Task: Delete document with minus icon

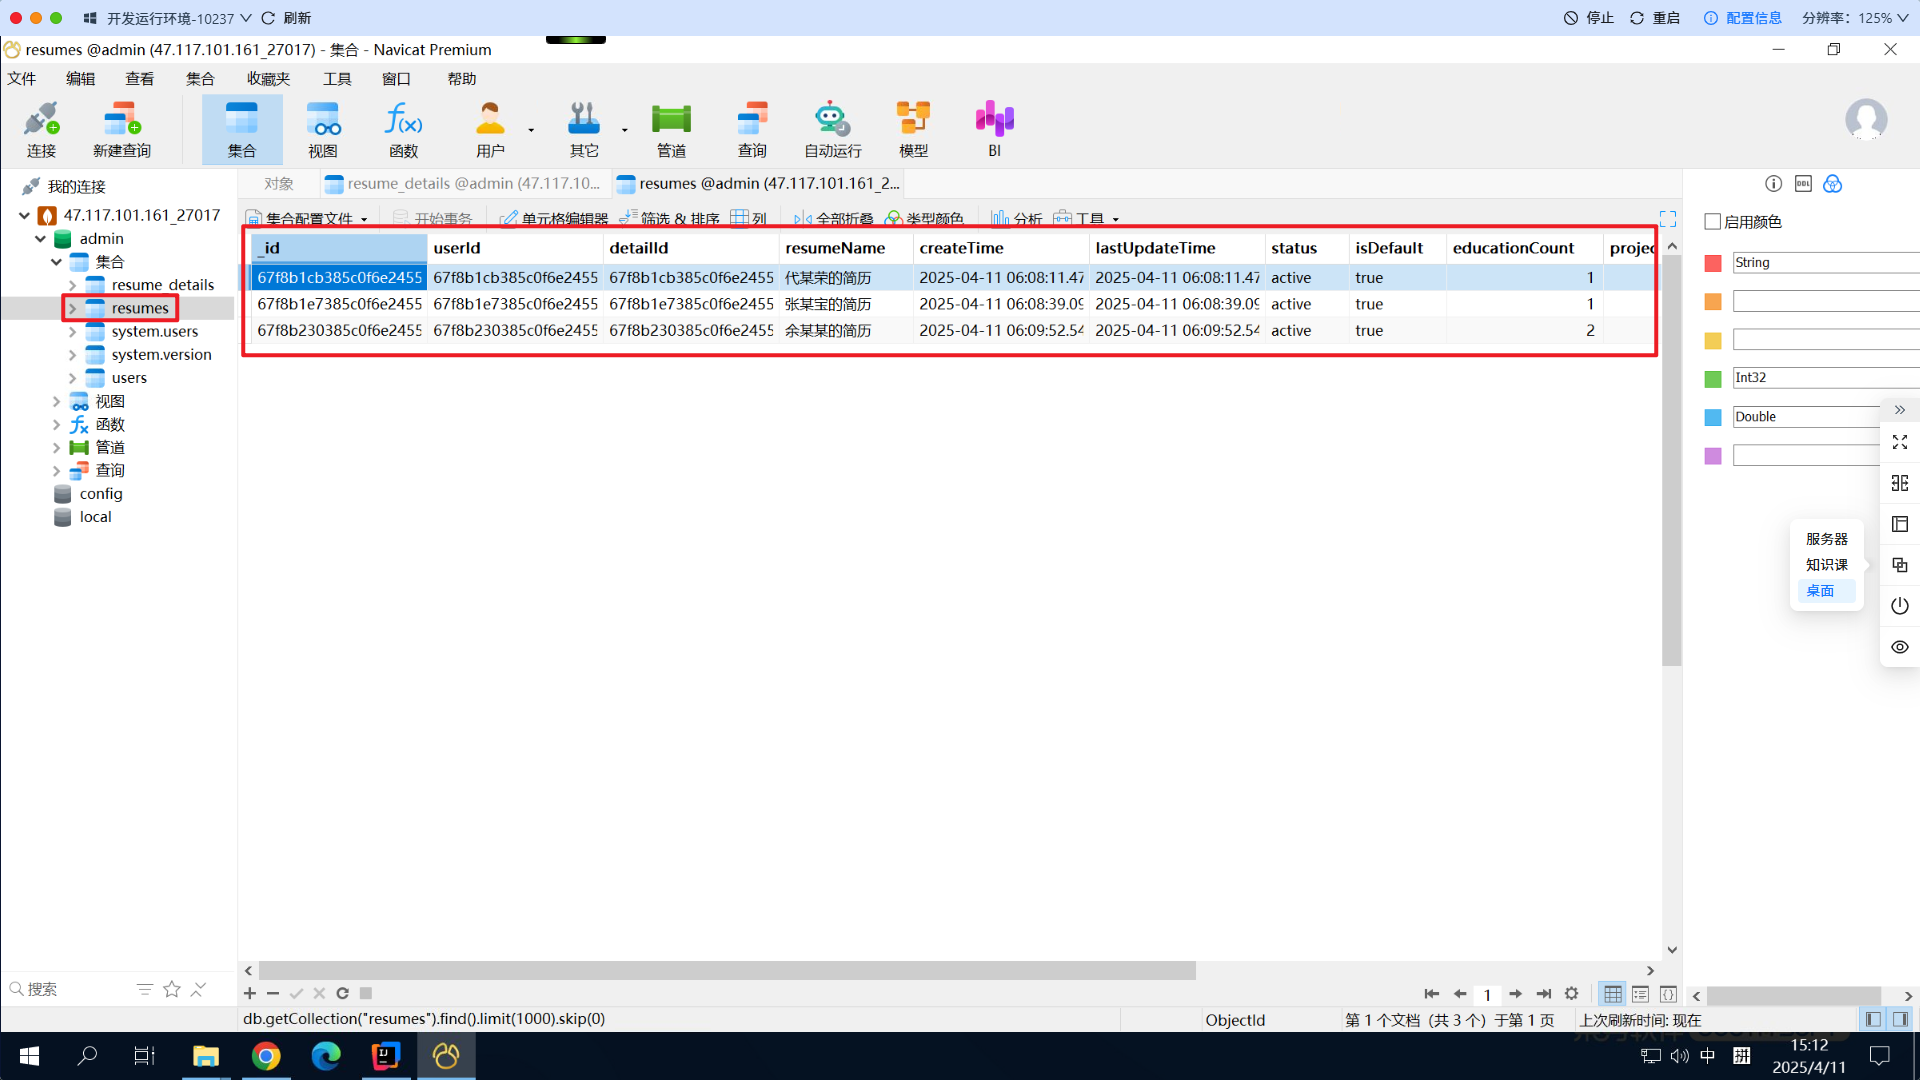Action: point(273,993)
